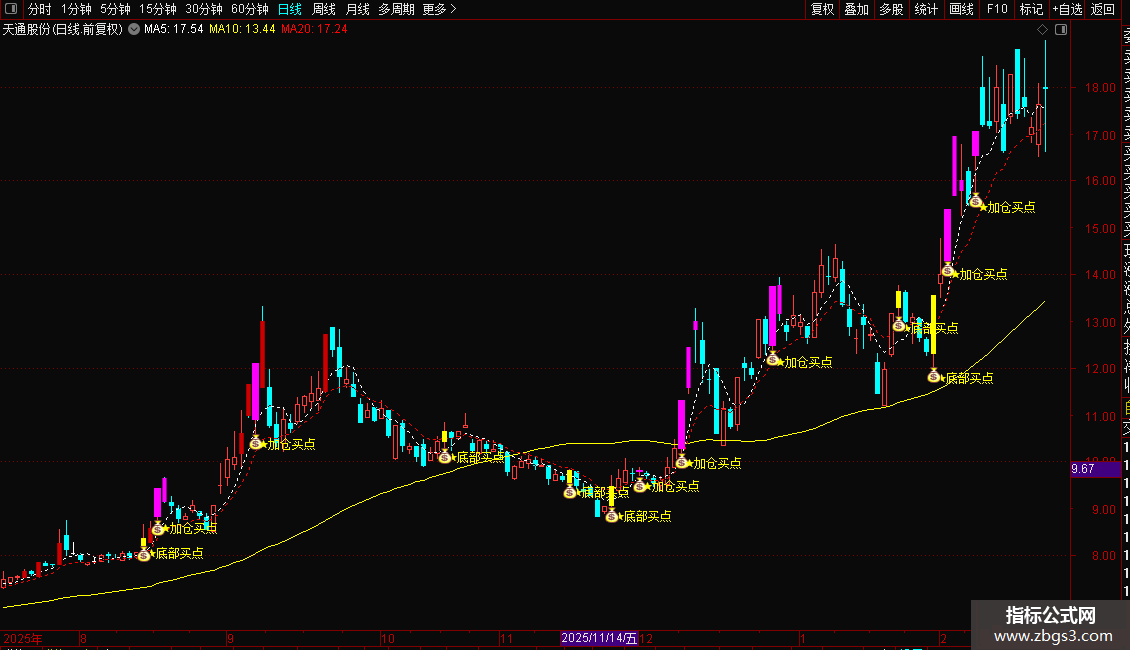Click the 加仓买点 money-bag icon near 14.00
This screenshot has height=650, width=1130.
click(948, 271)
